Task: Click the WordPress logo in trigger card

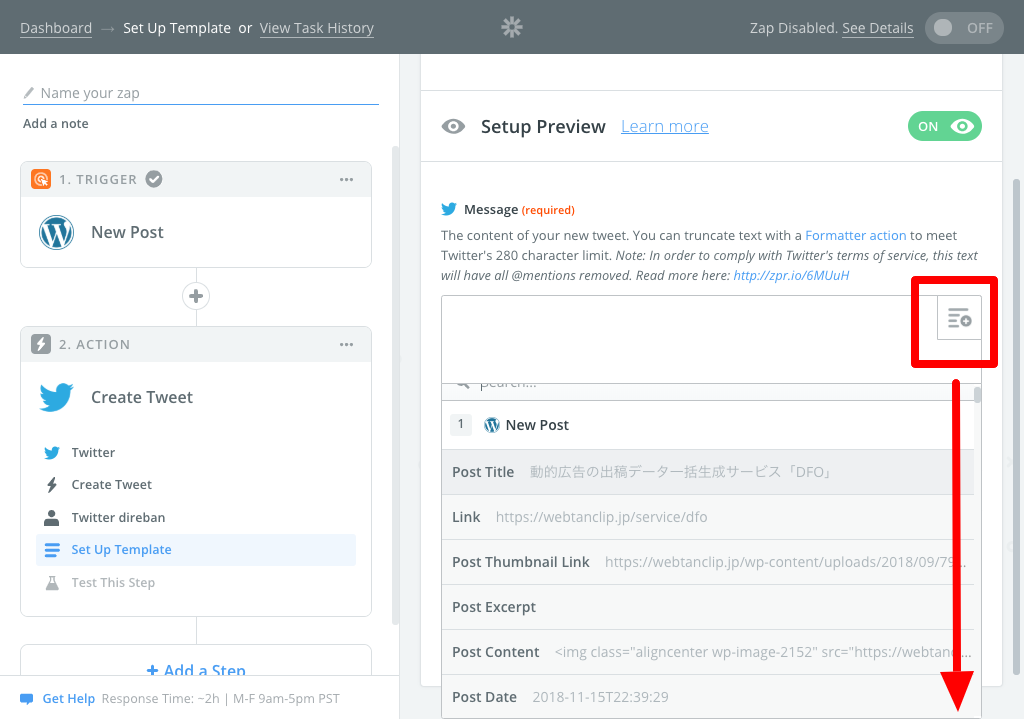Action: pos(57,232)
